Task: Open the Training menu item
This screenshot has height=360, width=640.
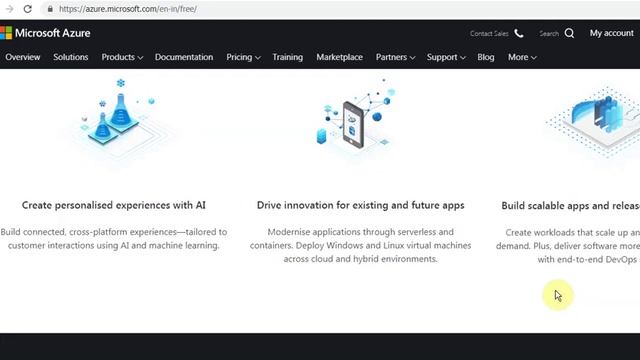Action: tap(288, 57)
